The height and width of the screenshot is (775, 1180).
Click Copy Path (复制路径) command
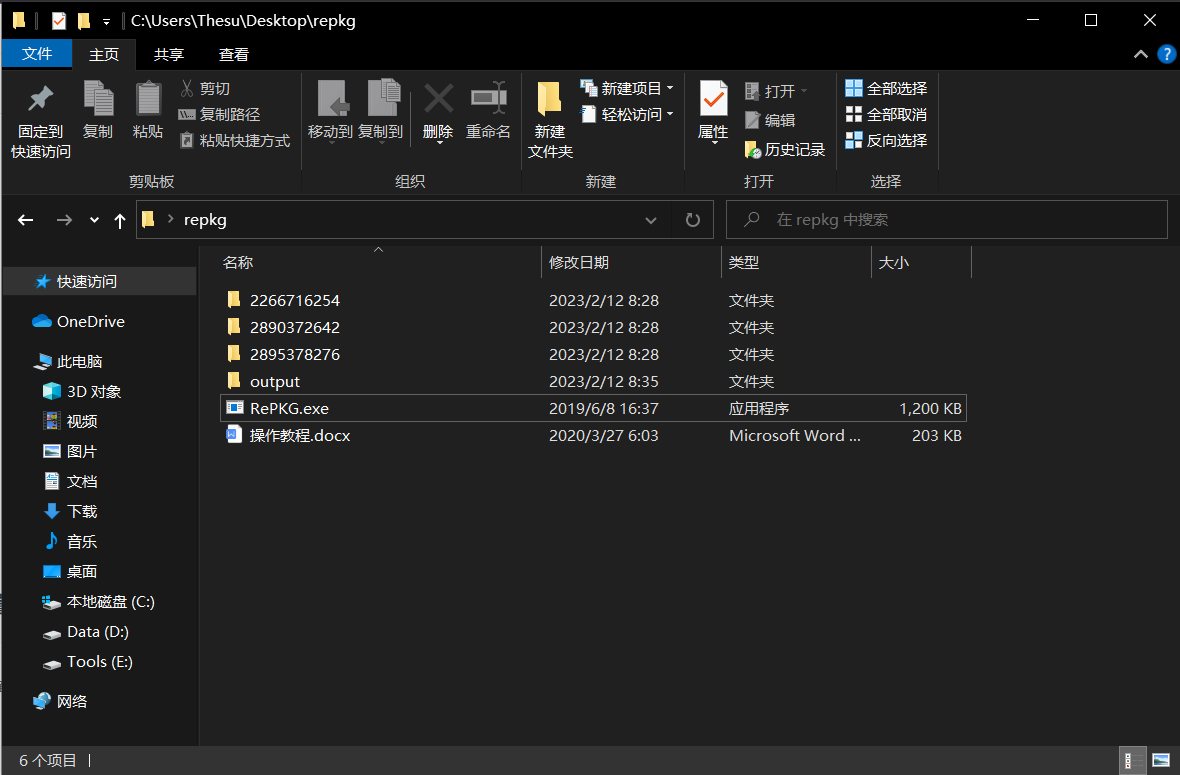pos(219,114)
